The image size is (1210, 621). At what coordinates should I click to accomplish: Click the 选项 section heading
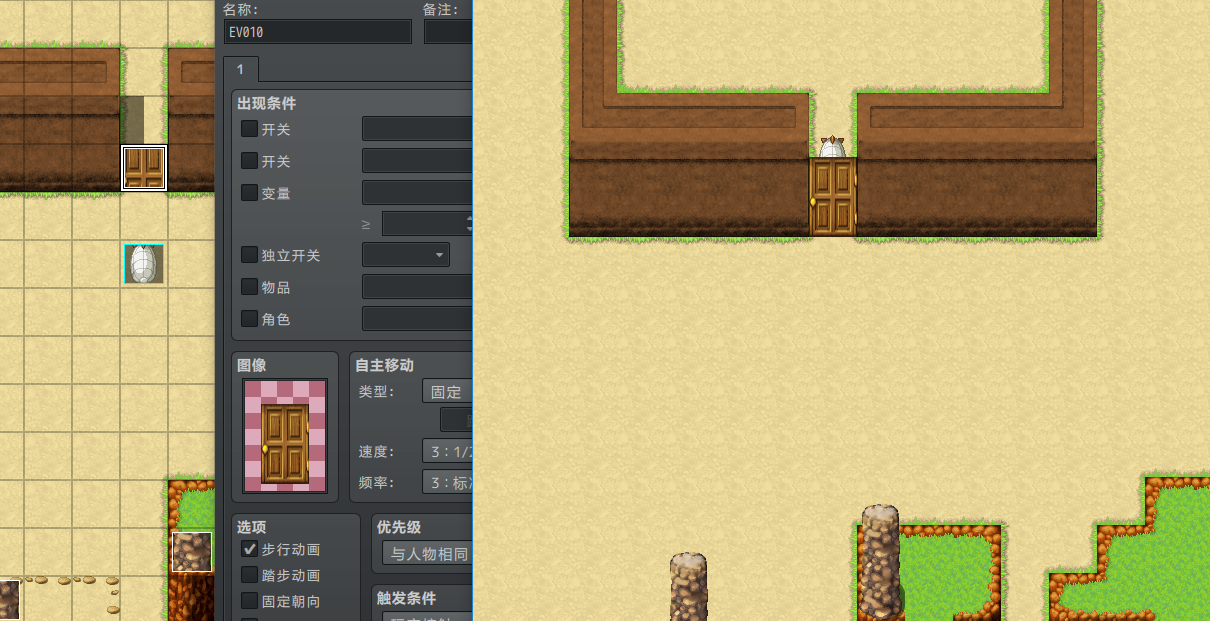[252, 526]
